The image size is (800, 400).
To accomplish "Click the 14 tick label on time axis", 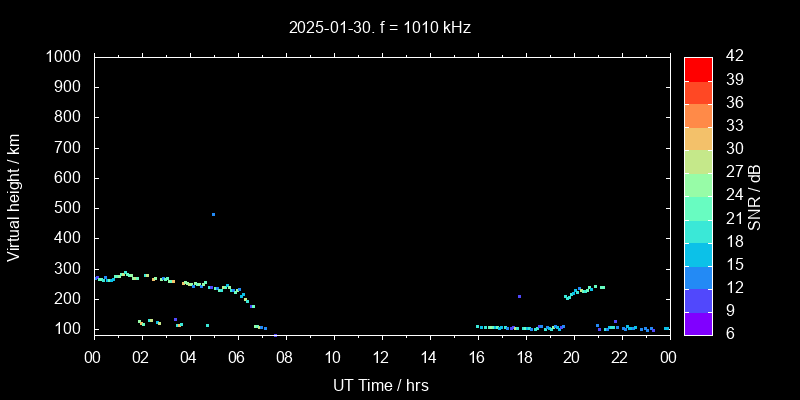I will [428, 357].
